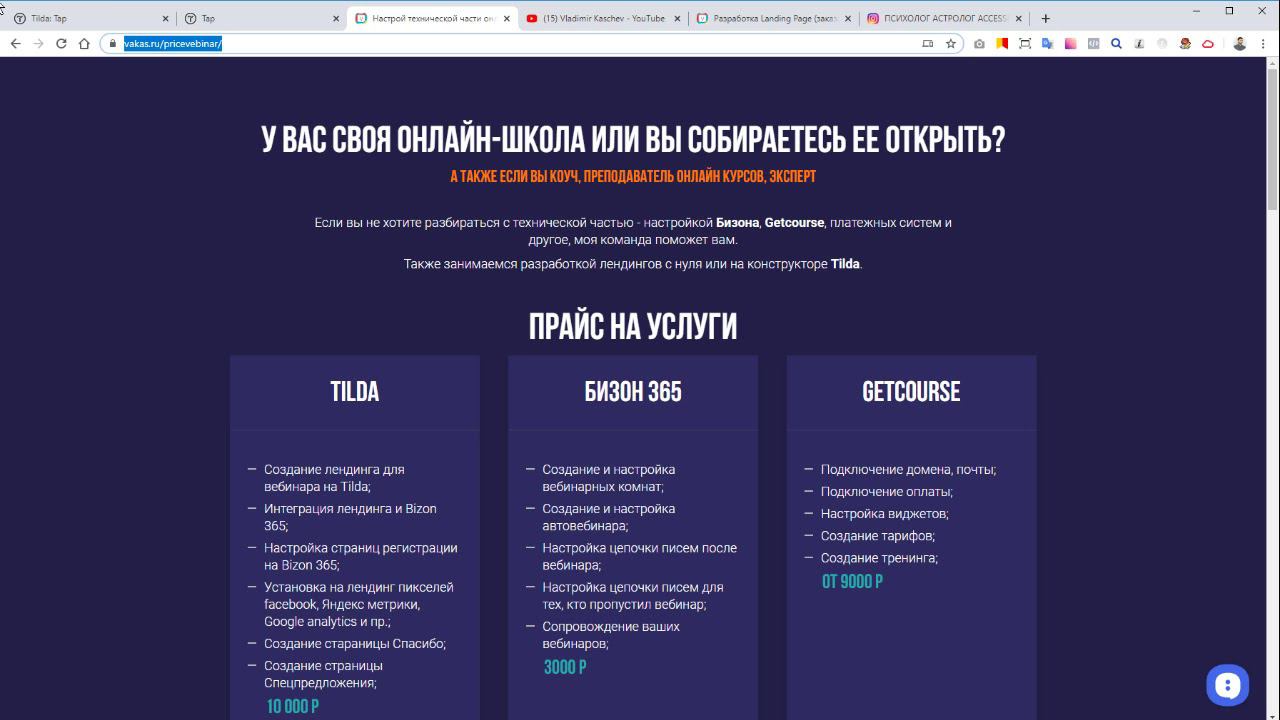
Task: Click 'Настройка страниц регистрации на Bizon 365;'
Action: [361, 556]
